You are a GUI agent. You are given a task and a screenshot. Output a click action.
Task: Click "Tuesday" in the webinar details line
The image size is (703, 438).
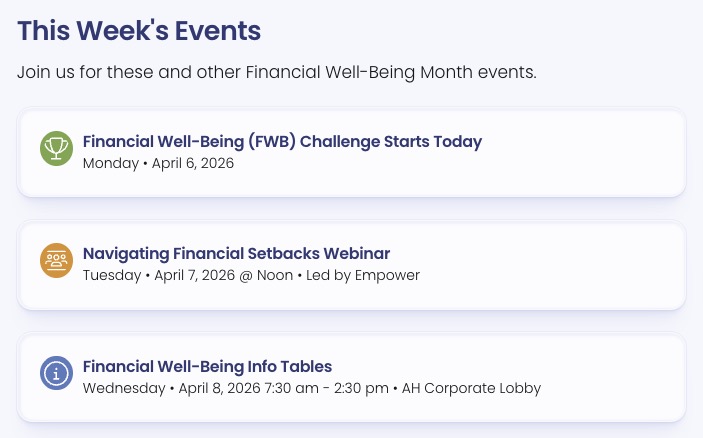tap(112, 275)
